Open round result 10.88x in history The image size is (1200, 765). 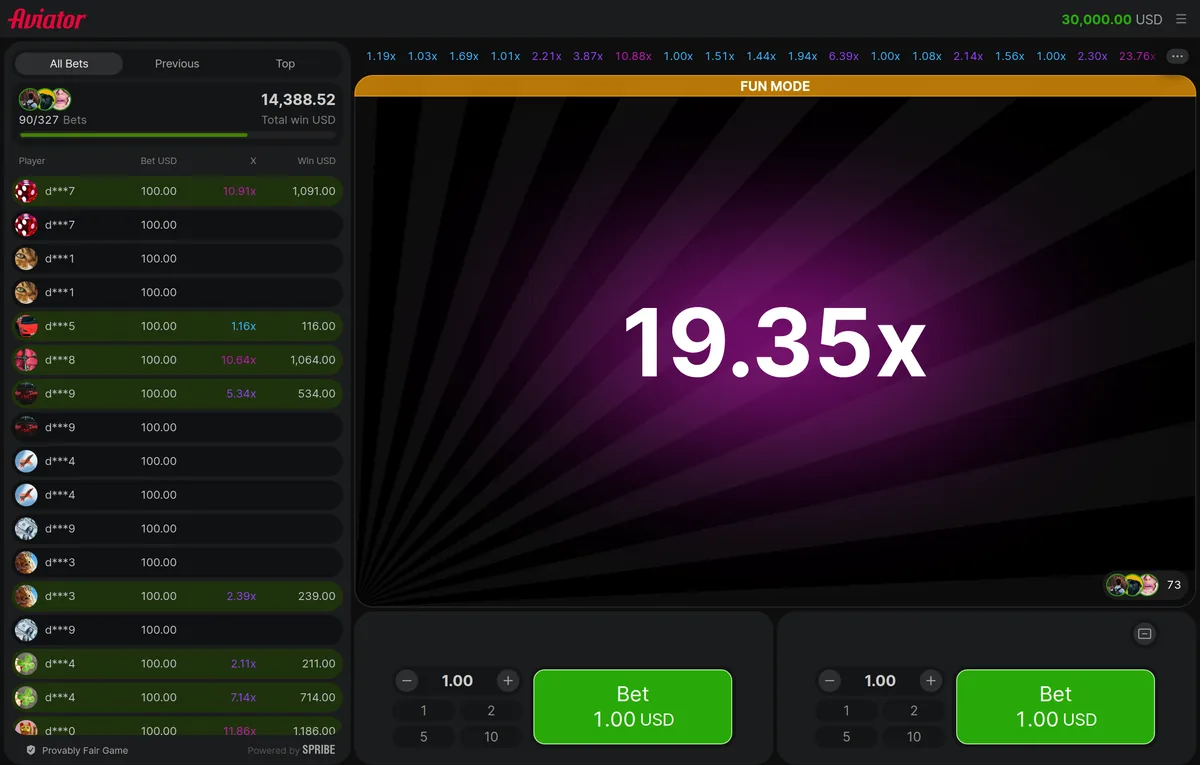tap(633, 57)
